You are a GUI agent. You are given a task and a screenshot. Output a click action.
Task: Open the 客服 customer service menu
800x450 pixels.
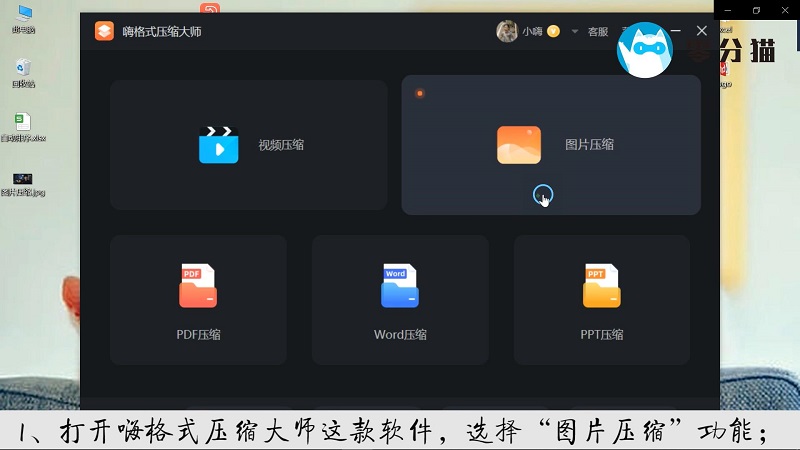pyautogui.click(x=598, y=31)
